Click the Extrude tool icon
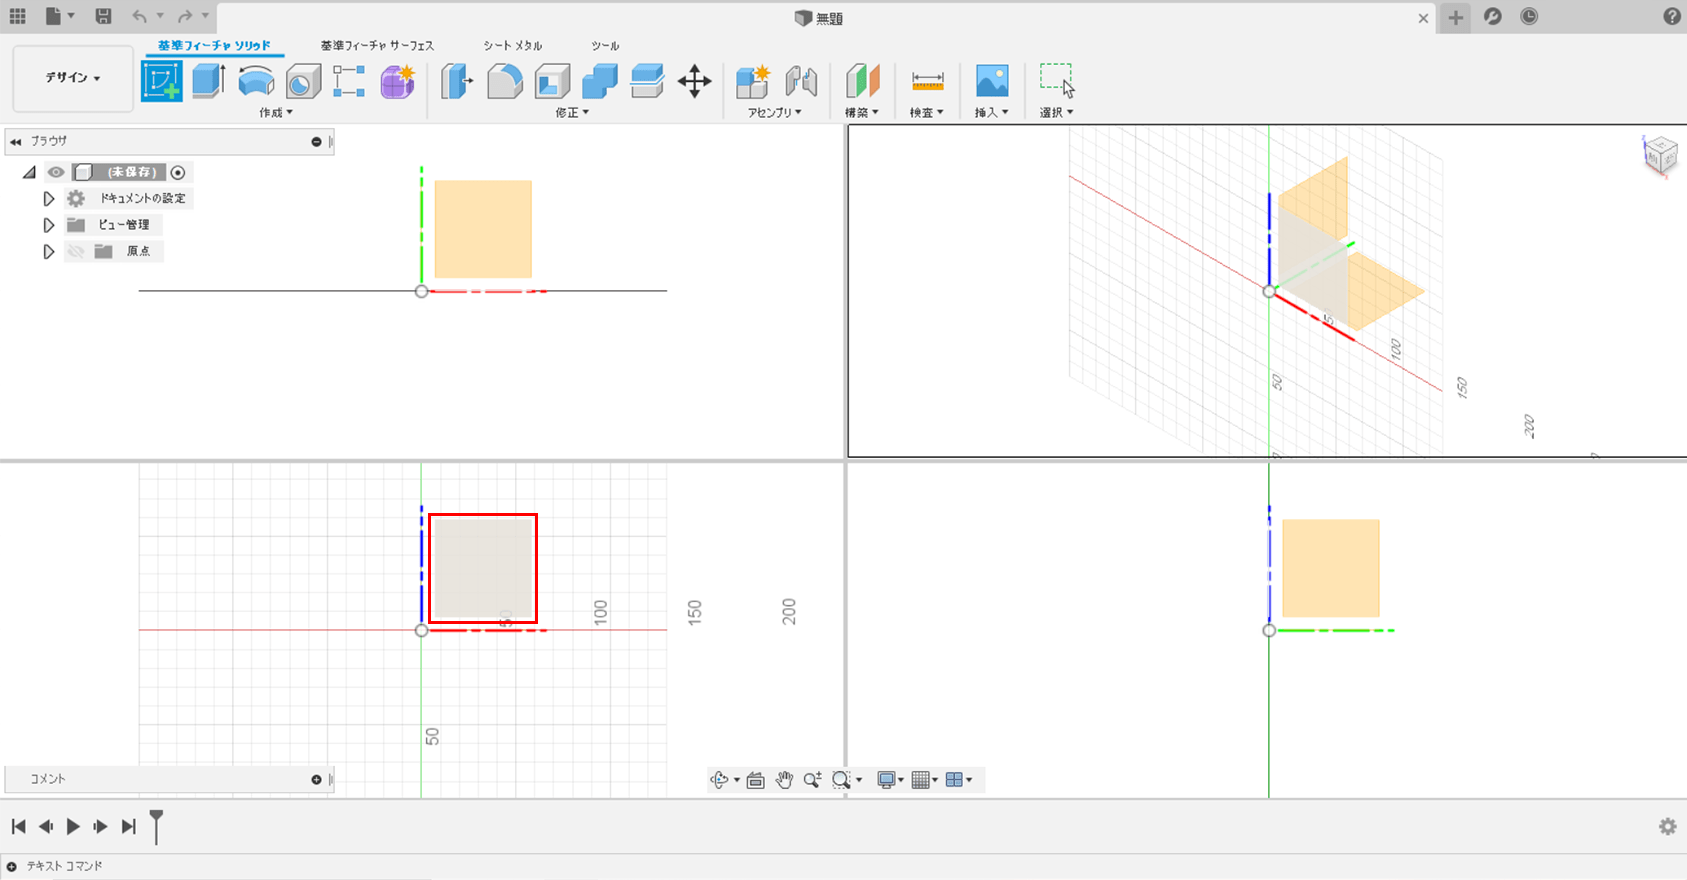 coord(208,81)
